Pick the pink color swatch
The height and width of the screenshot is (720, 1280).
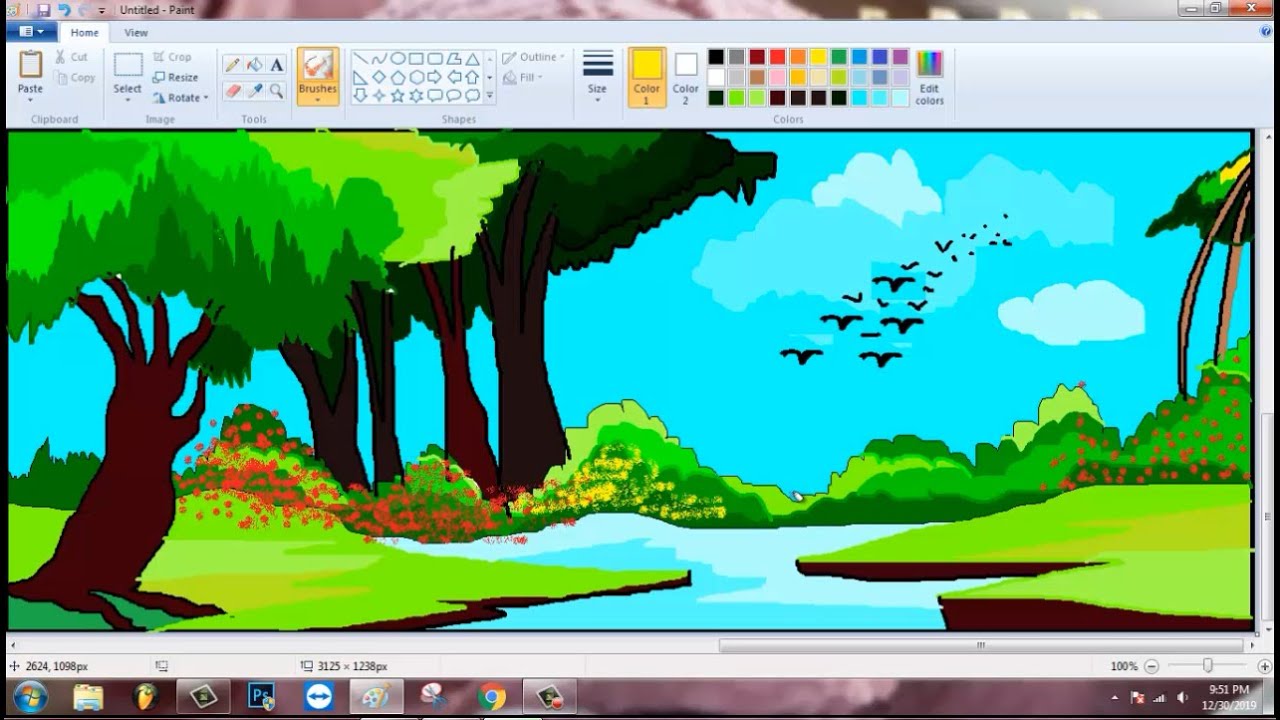(x=777, y=77)
